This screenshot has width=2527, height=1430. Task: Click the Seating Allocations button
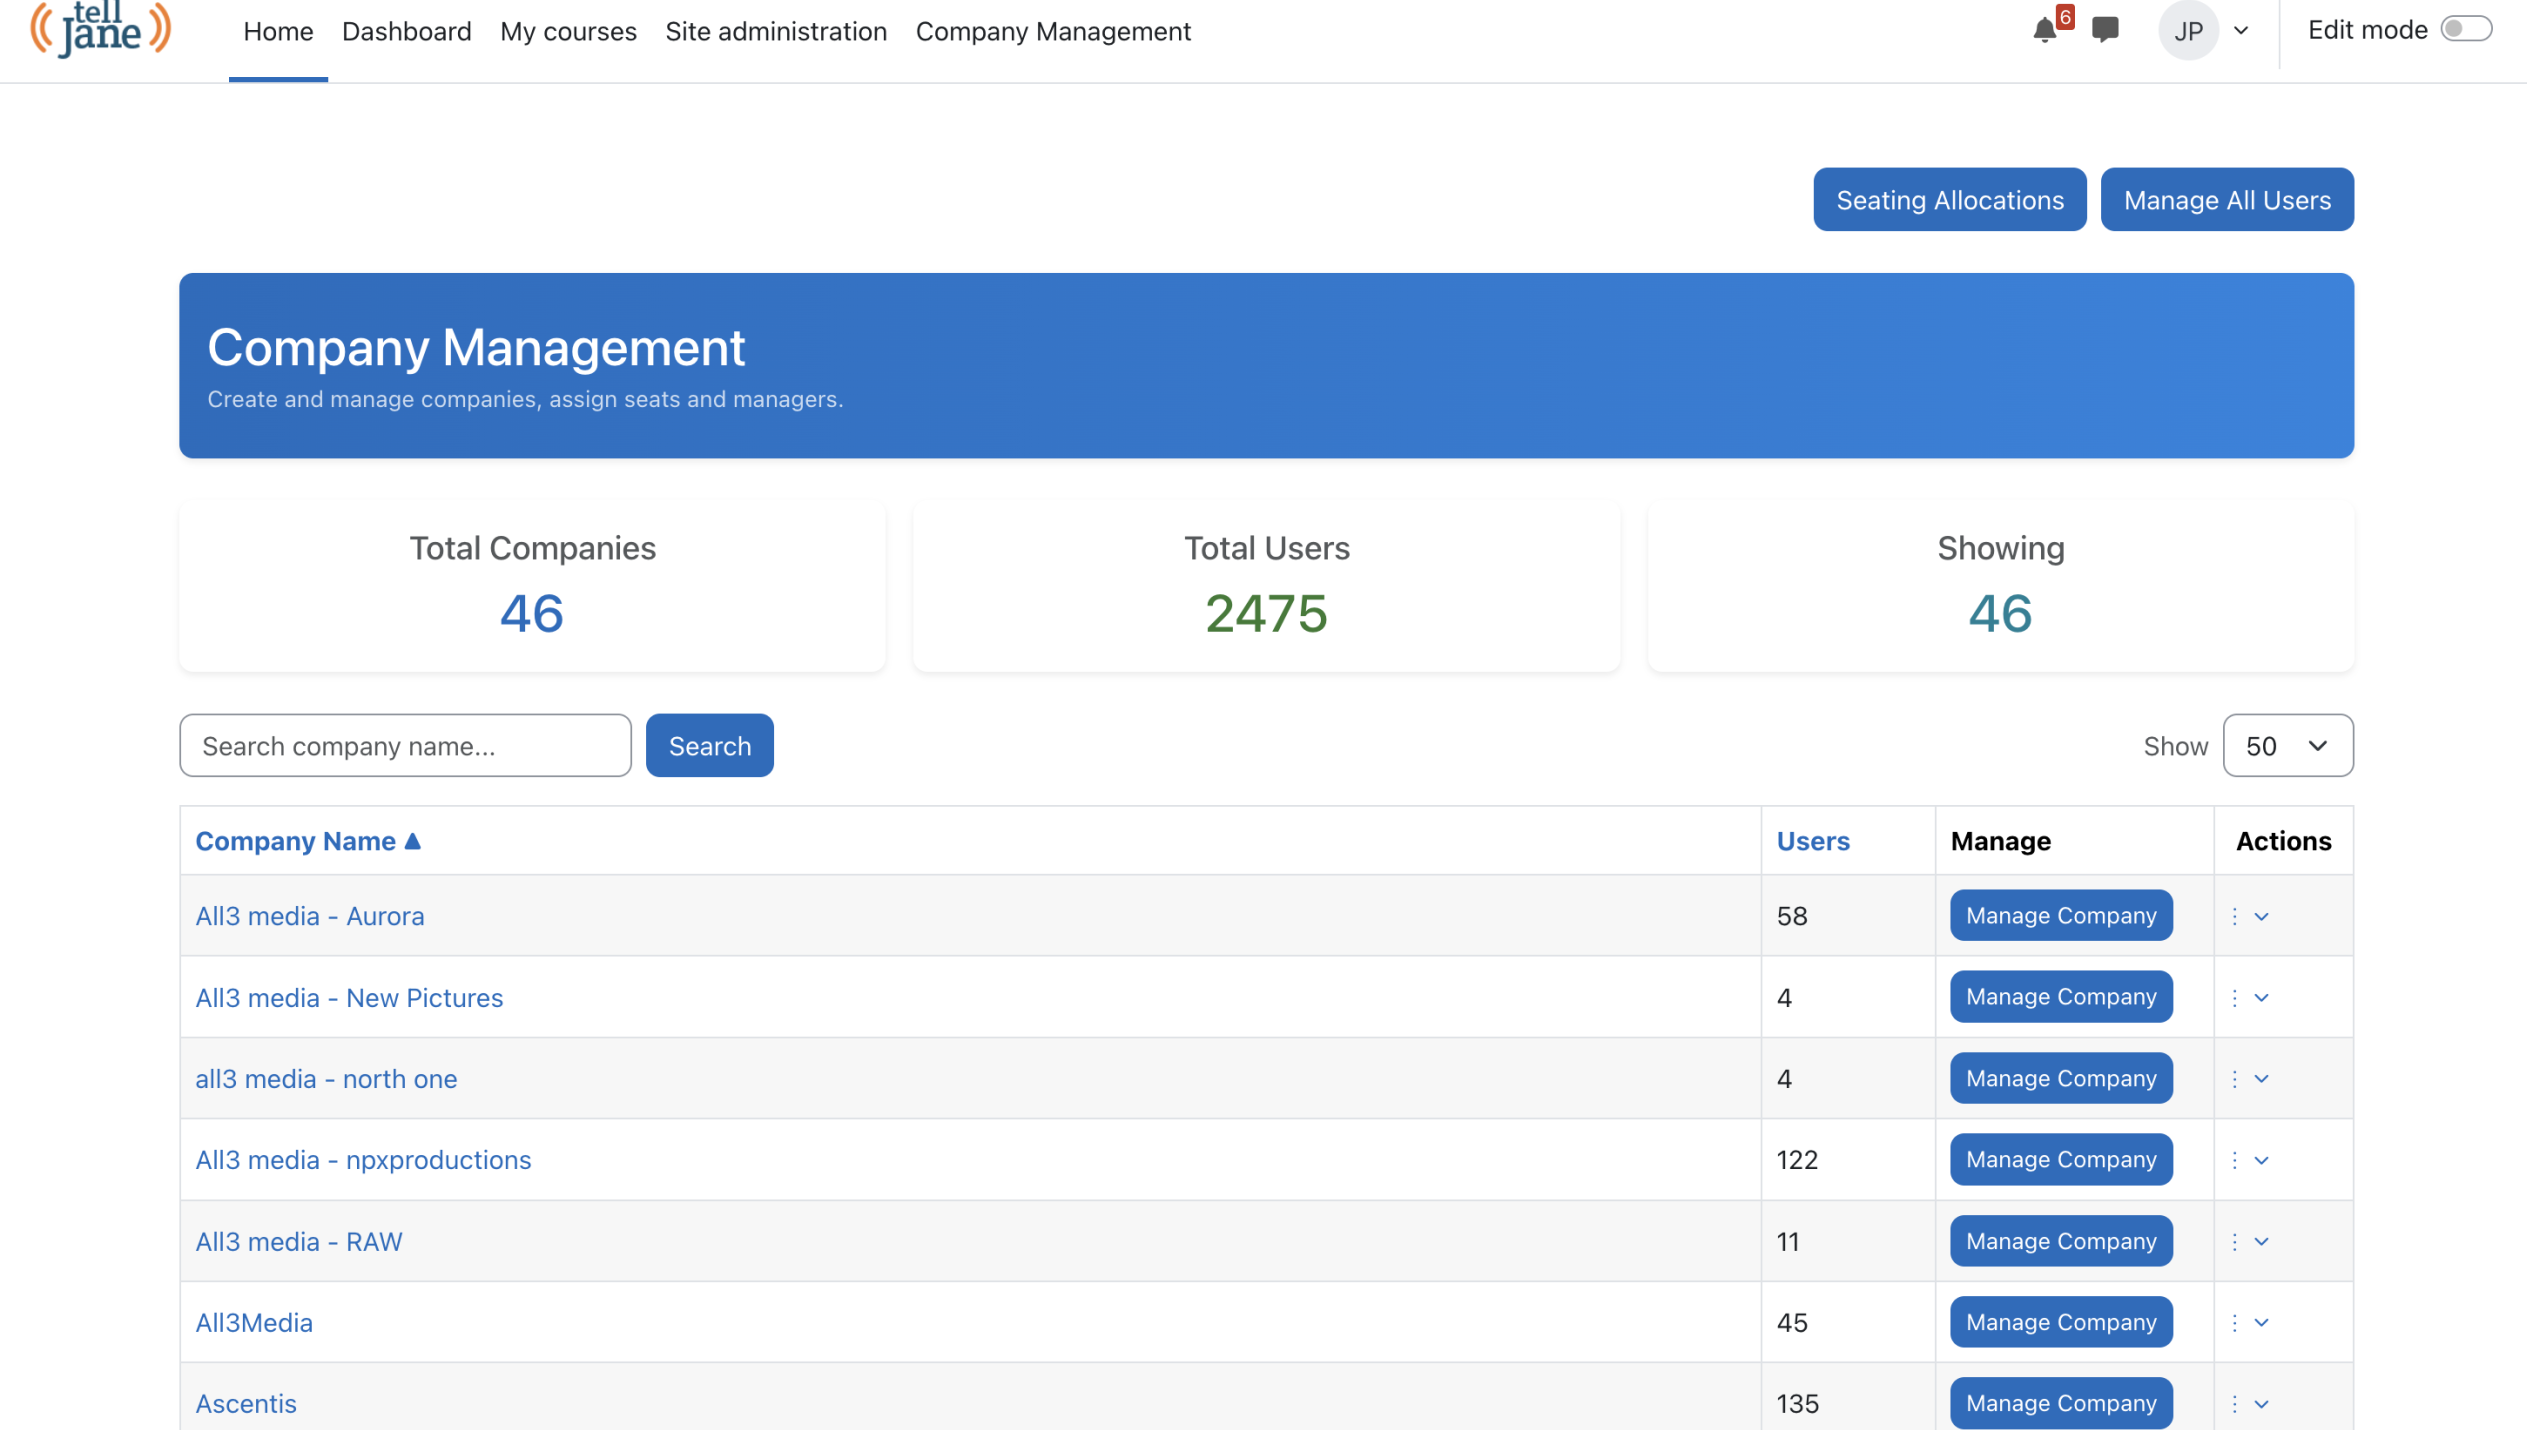[1949, 200]
